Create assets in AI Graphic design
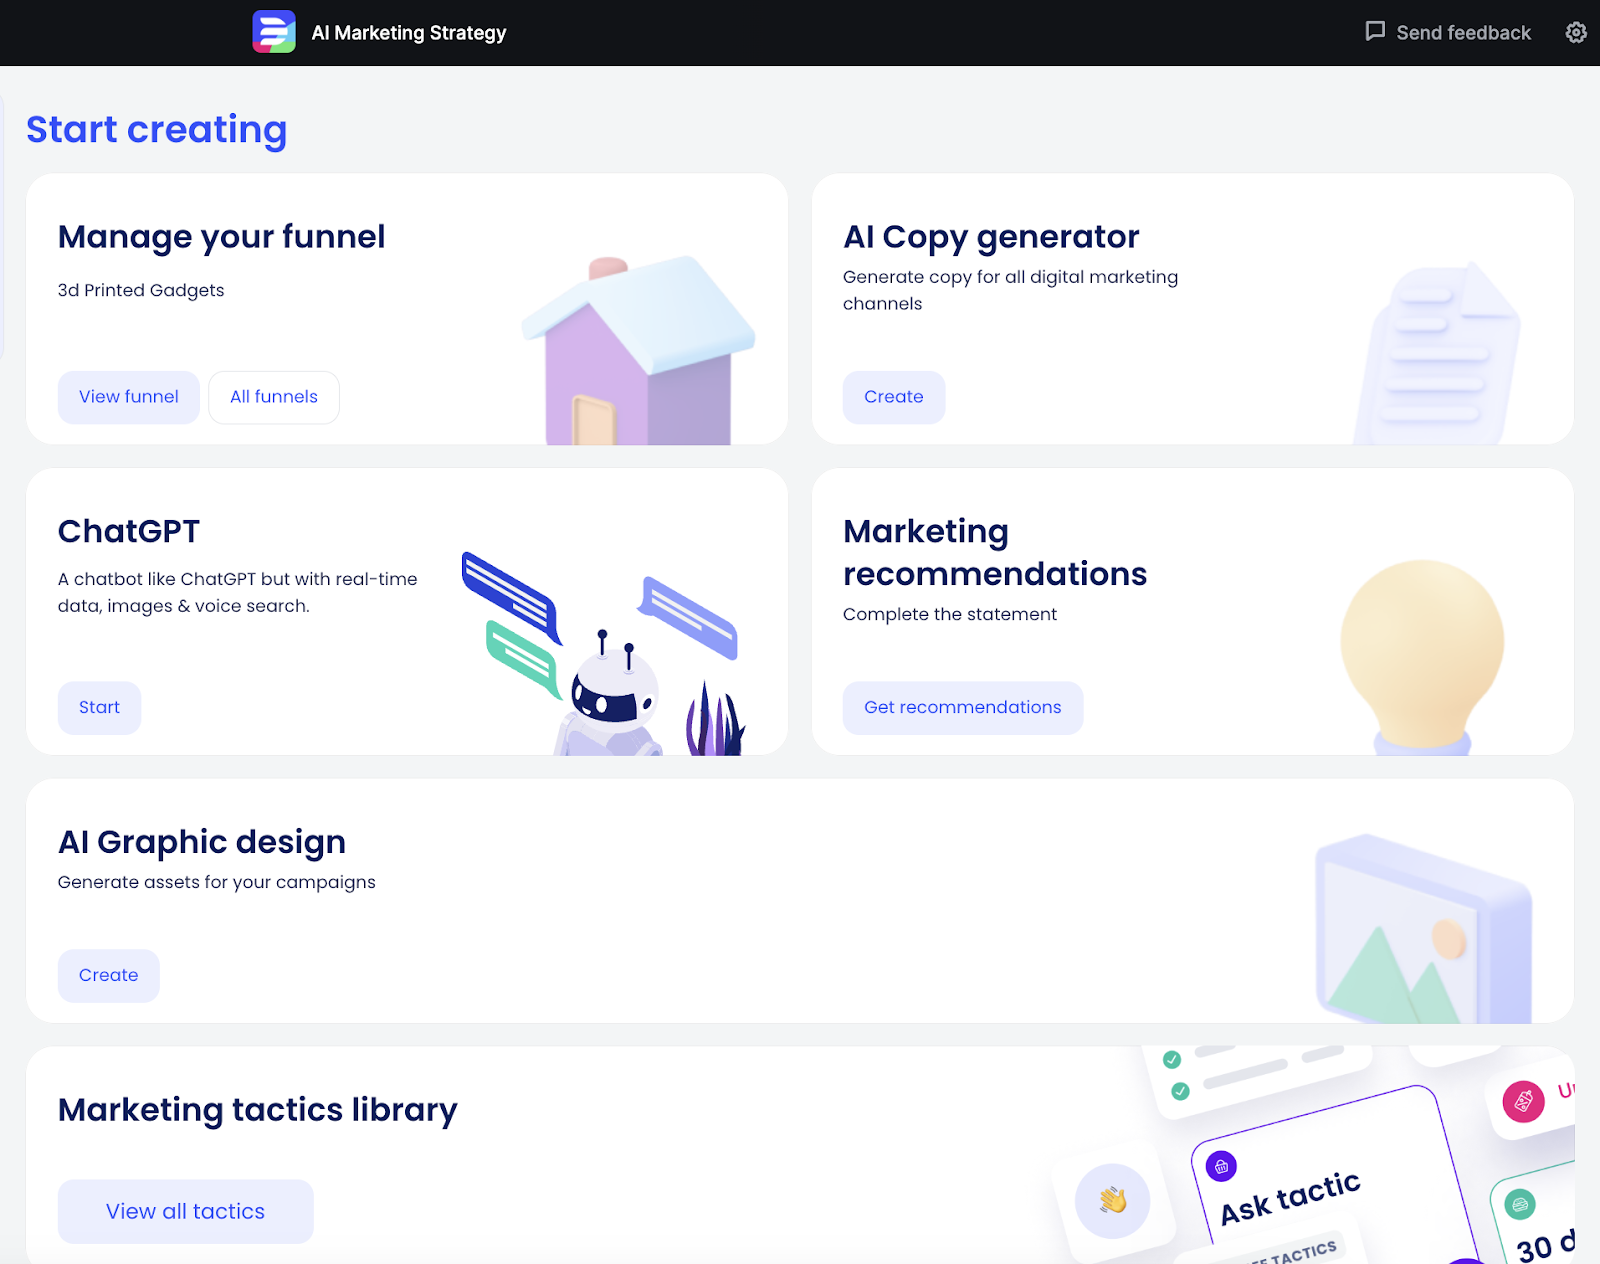This screenshot has height=1264, width=1600. click(108, 975)
